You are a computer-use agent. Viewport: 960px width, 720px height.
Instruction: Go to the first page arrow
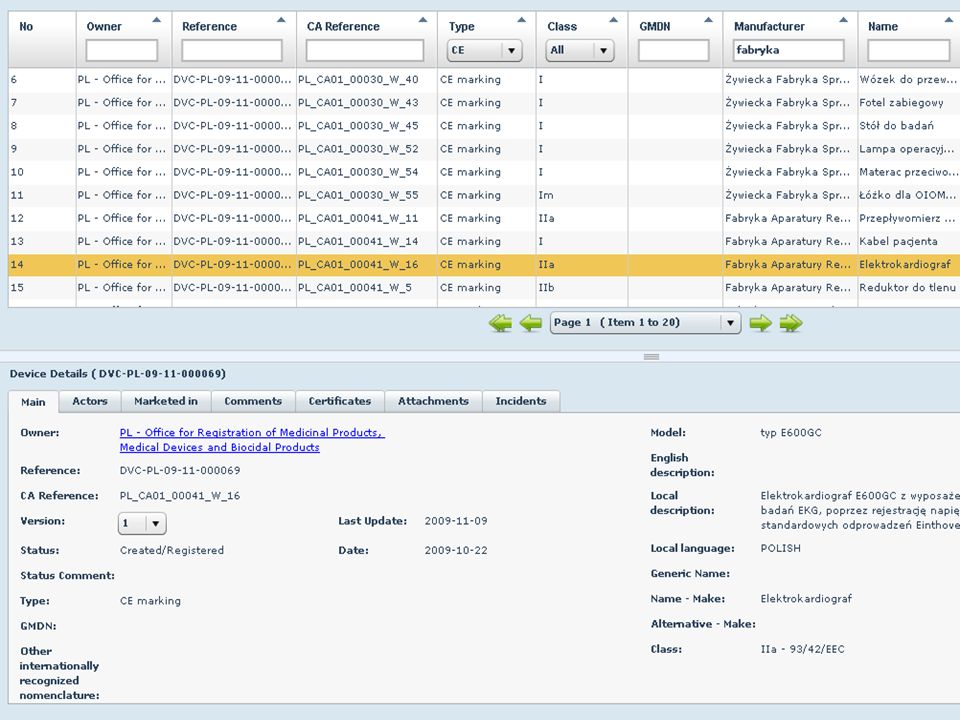500,323
